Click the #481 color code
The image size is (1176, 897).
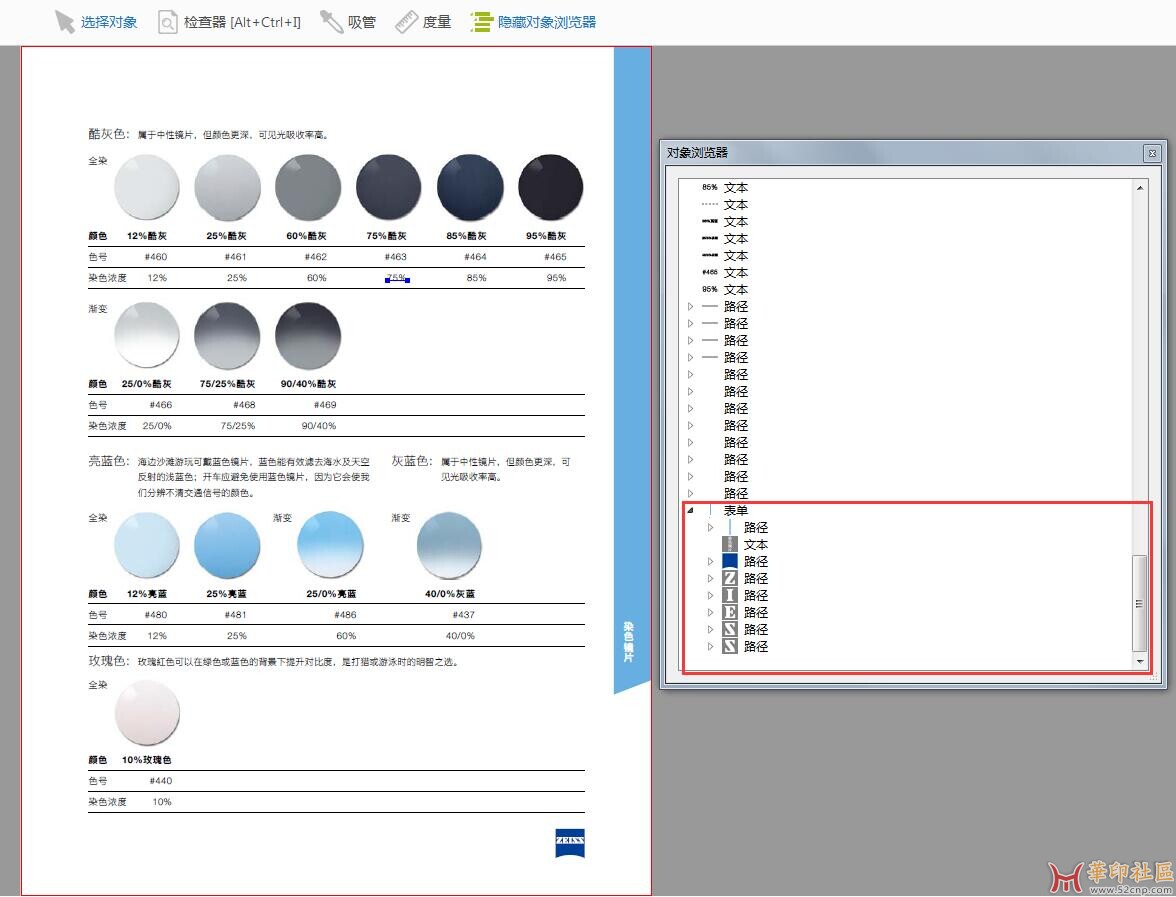tap(236, 614)
